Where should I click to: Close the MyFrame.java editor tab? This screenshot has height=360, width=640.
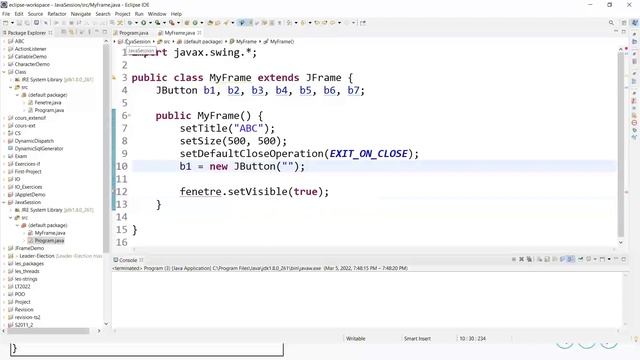pyautogui.click(x=199, y=33)
